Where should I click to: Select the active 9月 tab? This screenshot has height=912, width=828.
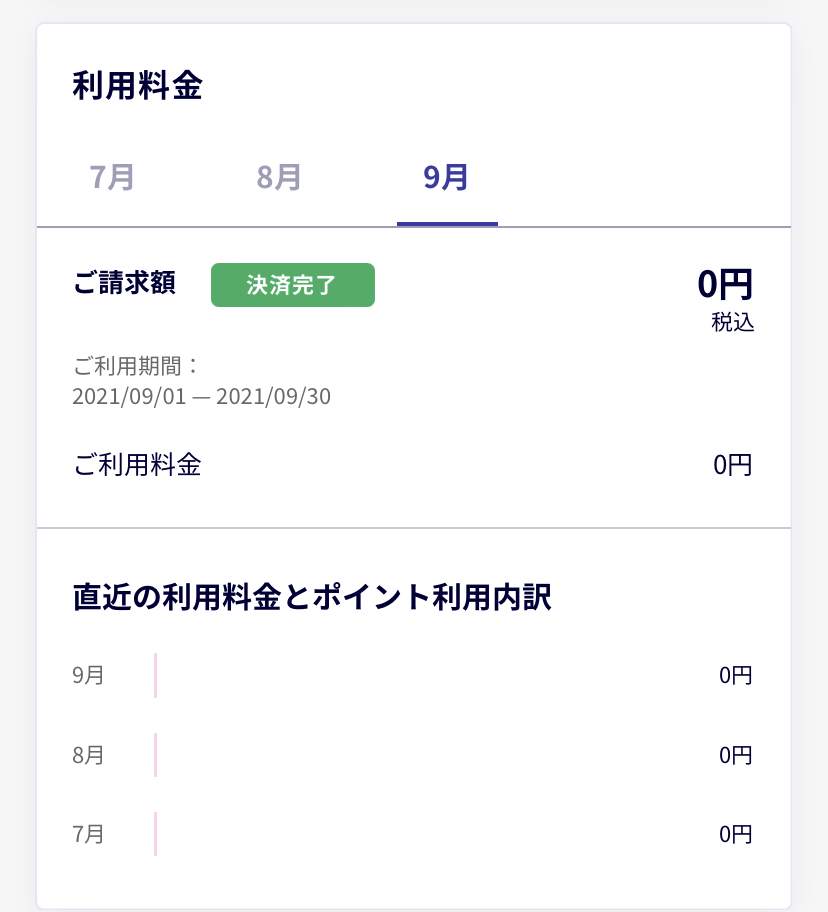[446, 177]
